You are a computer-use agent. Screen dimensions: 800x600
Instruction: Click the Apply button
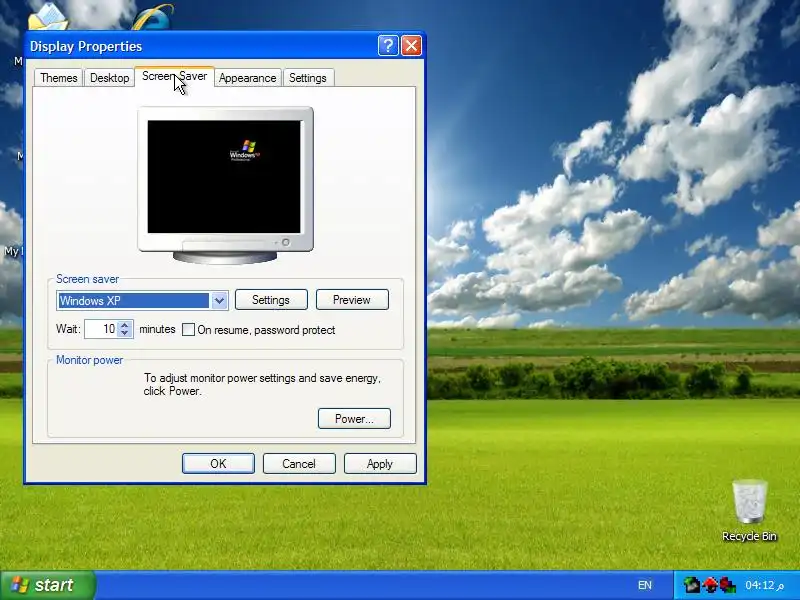coord(380,464)
